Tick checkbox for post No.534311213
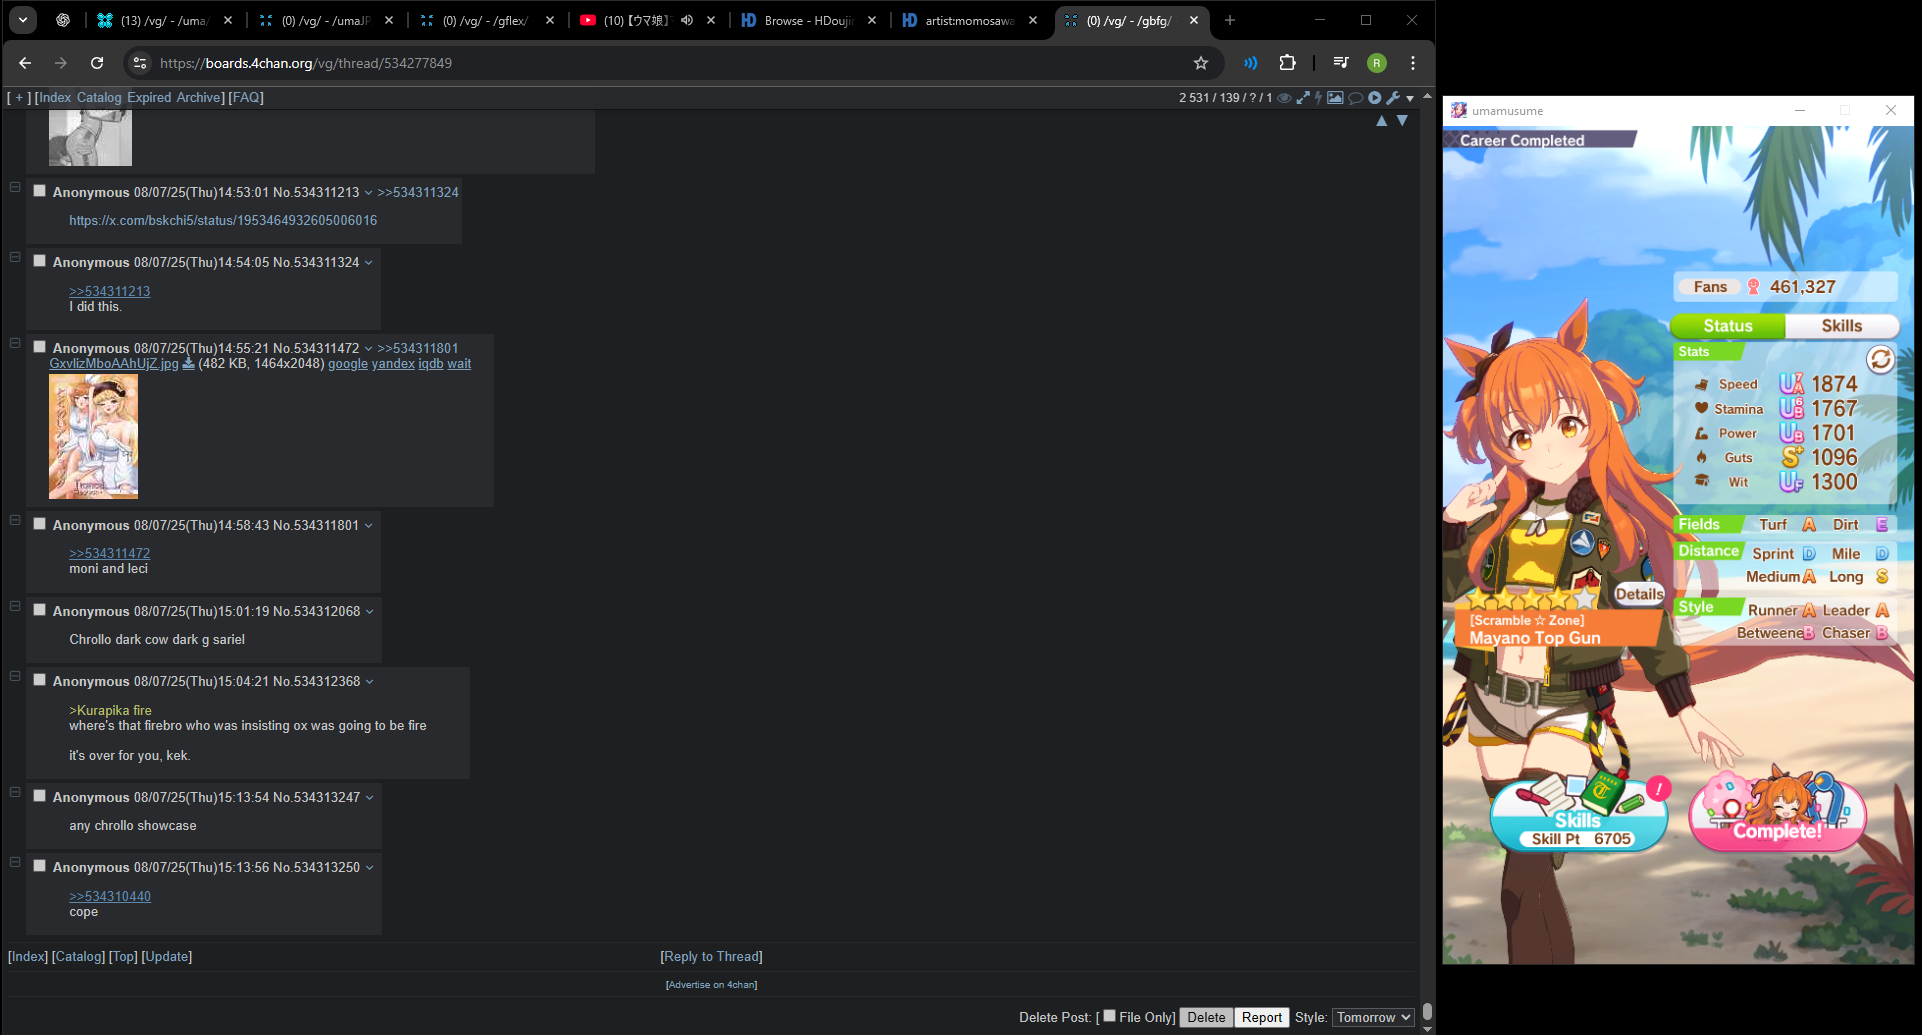Screen dimensions: 1922x1035 [x=40, y=191]
